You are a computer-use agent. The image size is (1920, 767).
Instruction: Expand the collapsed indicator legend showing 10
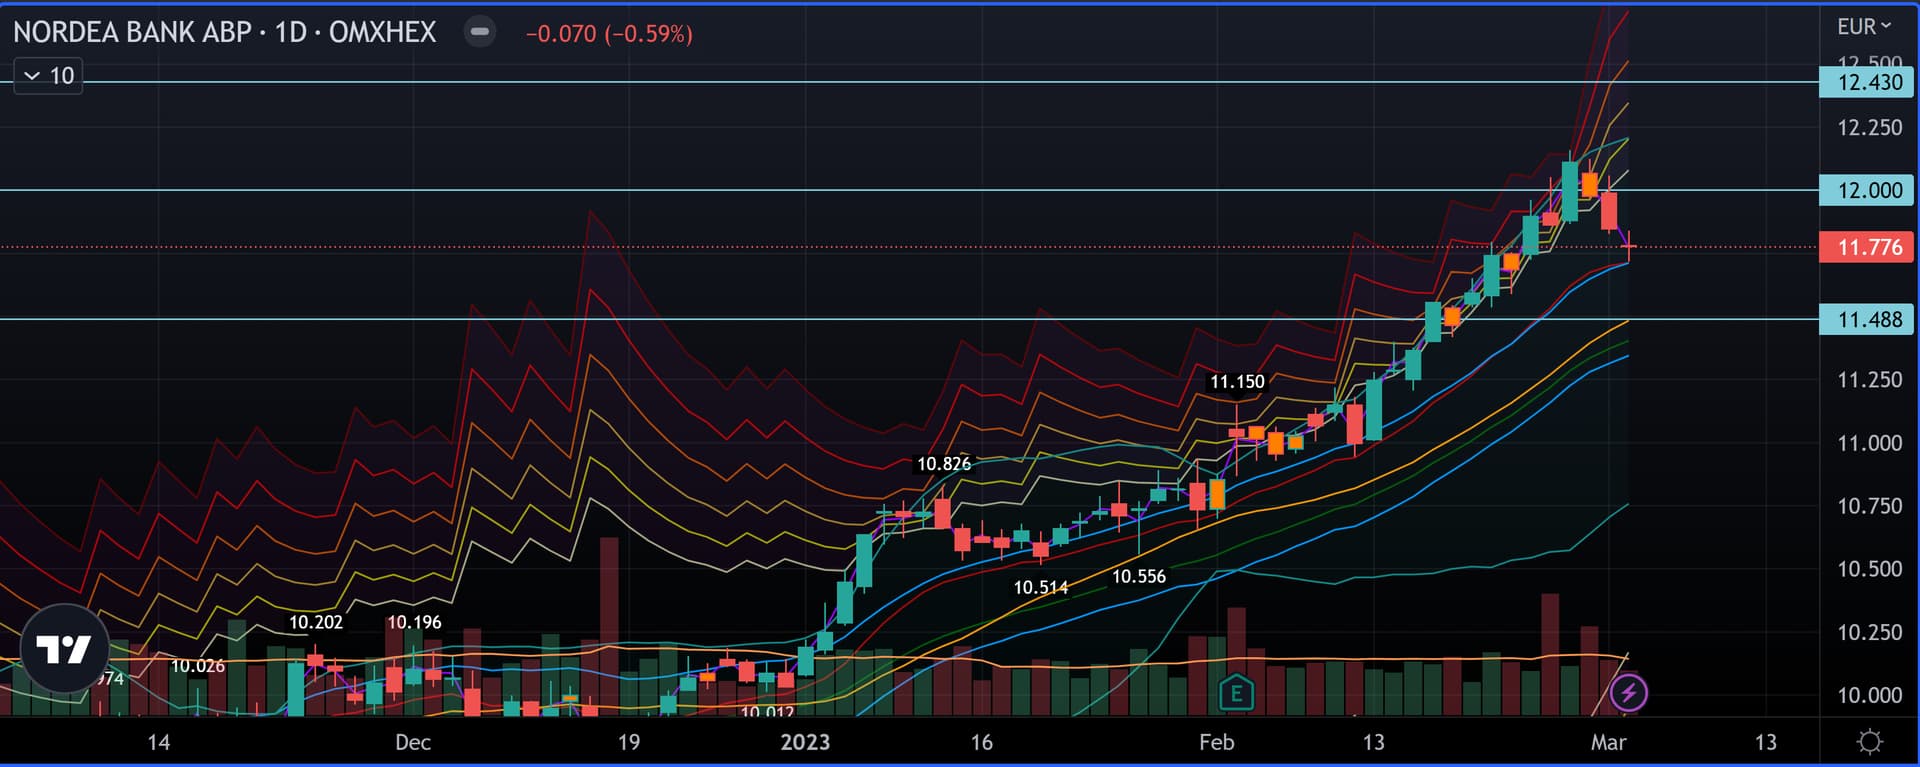click(x=48, y=76)
